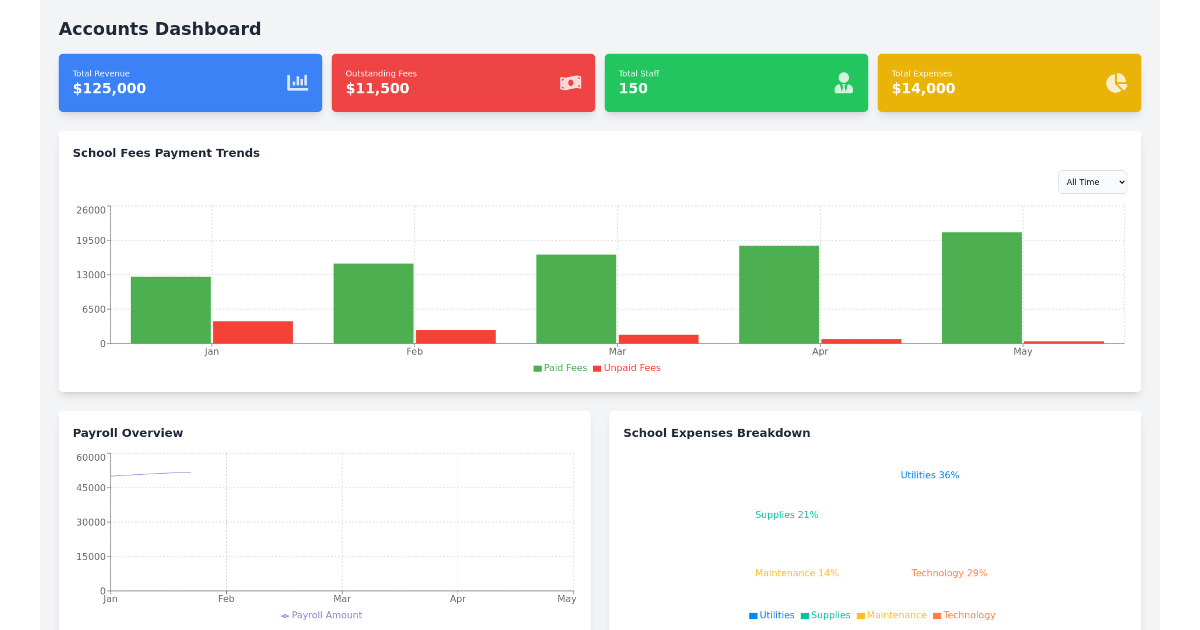
Task: Click the orange Technology legend marker
Action: 937,615
